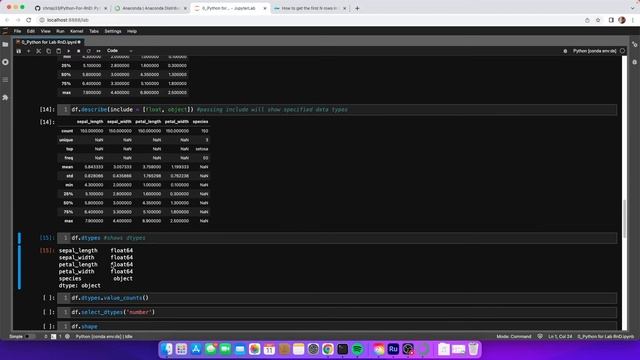640x360 pixels.
Task: Save the notebook with the toolbar icon
Action: point(19,51)
